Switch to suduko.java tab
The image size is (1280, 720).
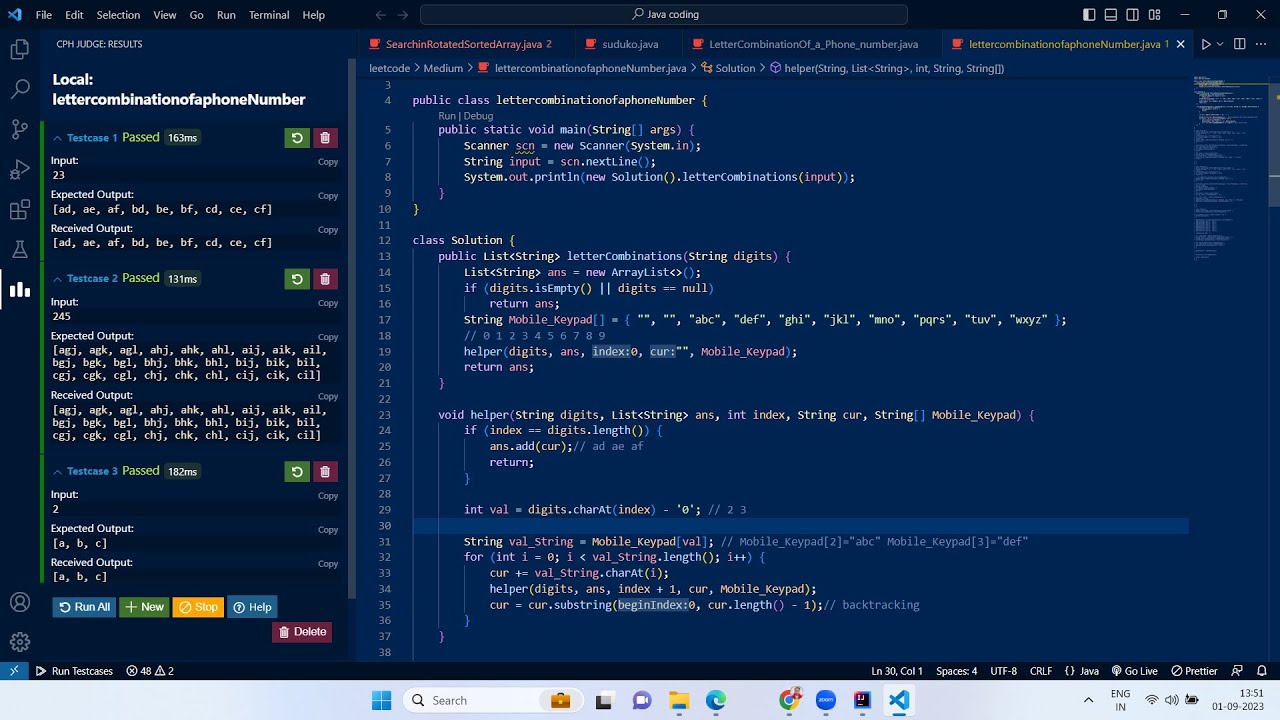point(630,44)
